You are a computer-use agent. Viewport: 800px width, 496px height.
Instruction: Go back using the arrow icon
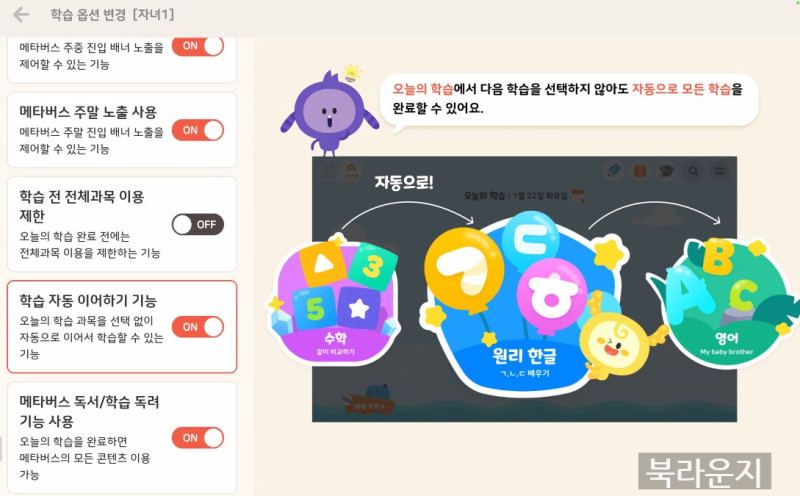click(21, 15)
